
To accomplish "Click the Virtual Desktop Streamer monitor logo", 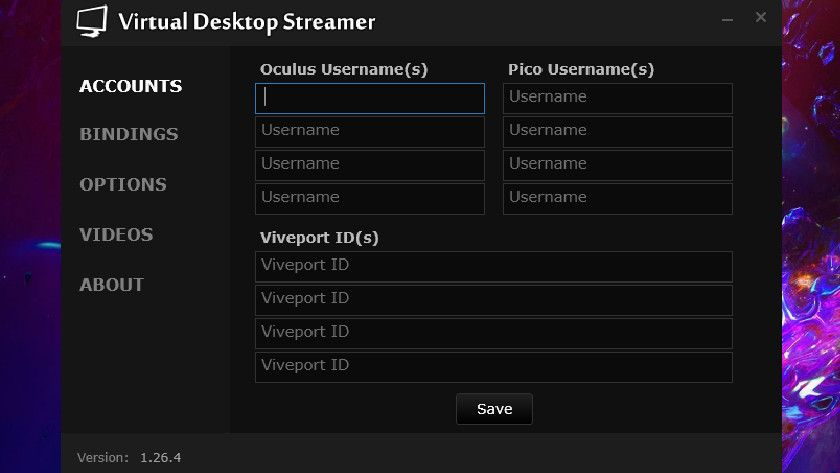I will (x=92, y=21).
